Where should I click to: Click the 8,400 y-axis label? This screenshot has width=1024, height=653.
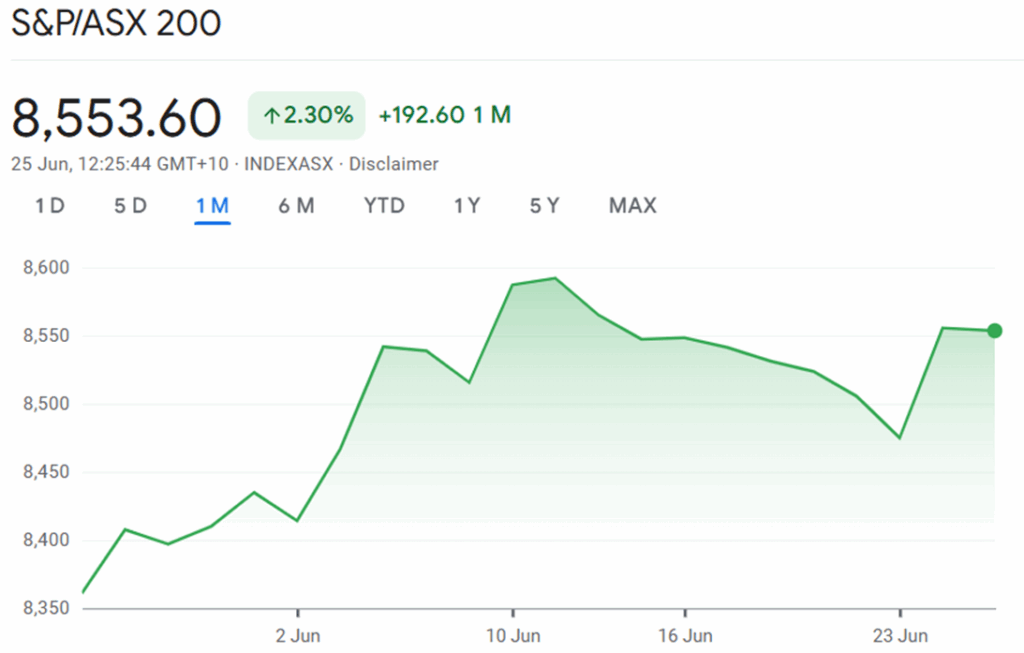(46, 540)
